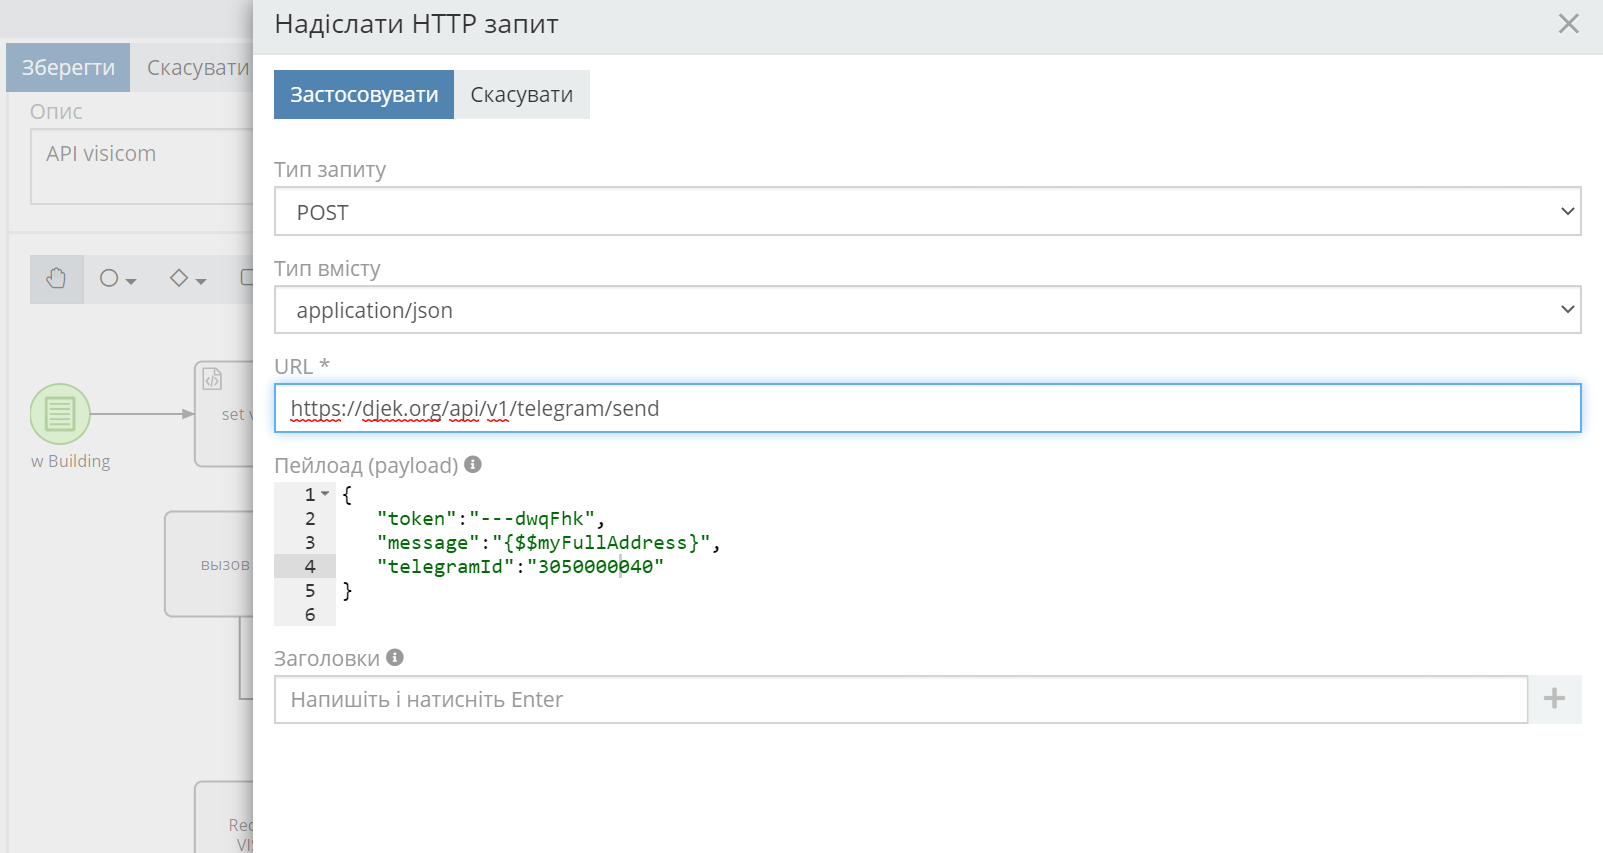Click the headers input field
The height and width of the screenshot is (853, 1603).
click(x=900, y=699)
